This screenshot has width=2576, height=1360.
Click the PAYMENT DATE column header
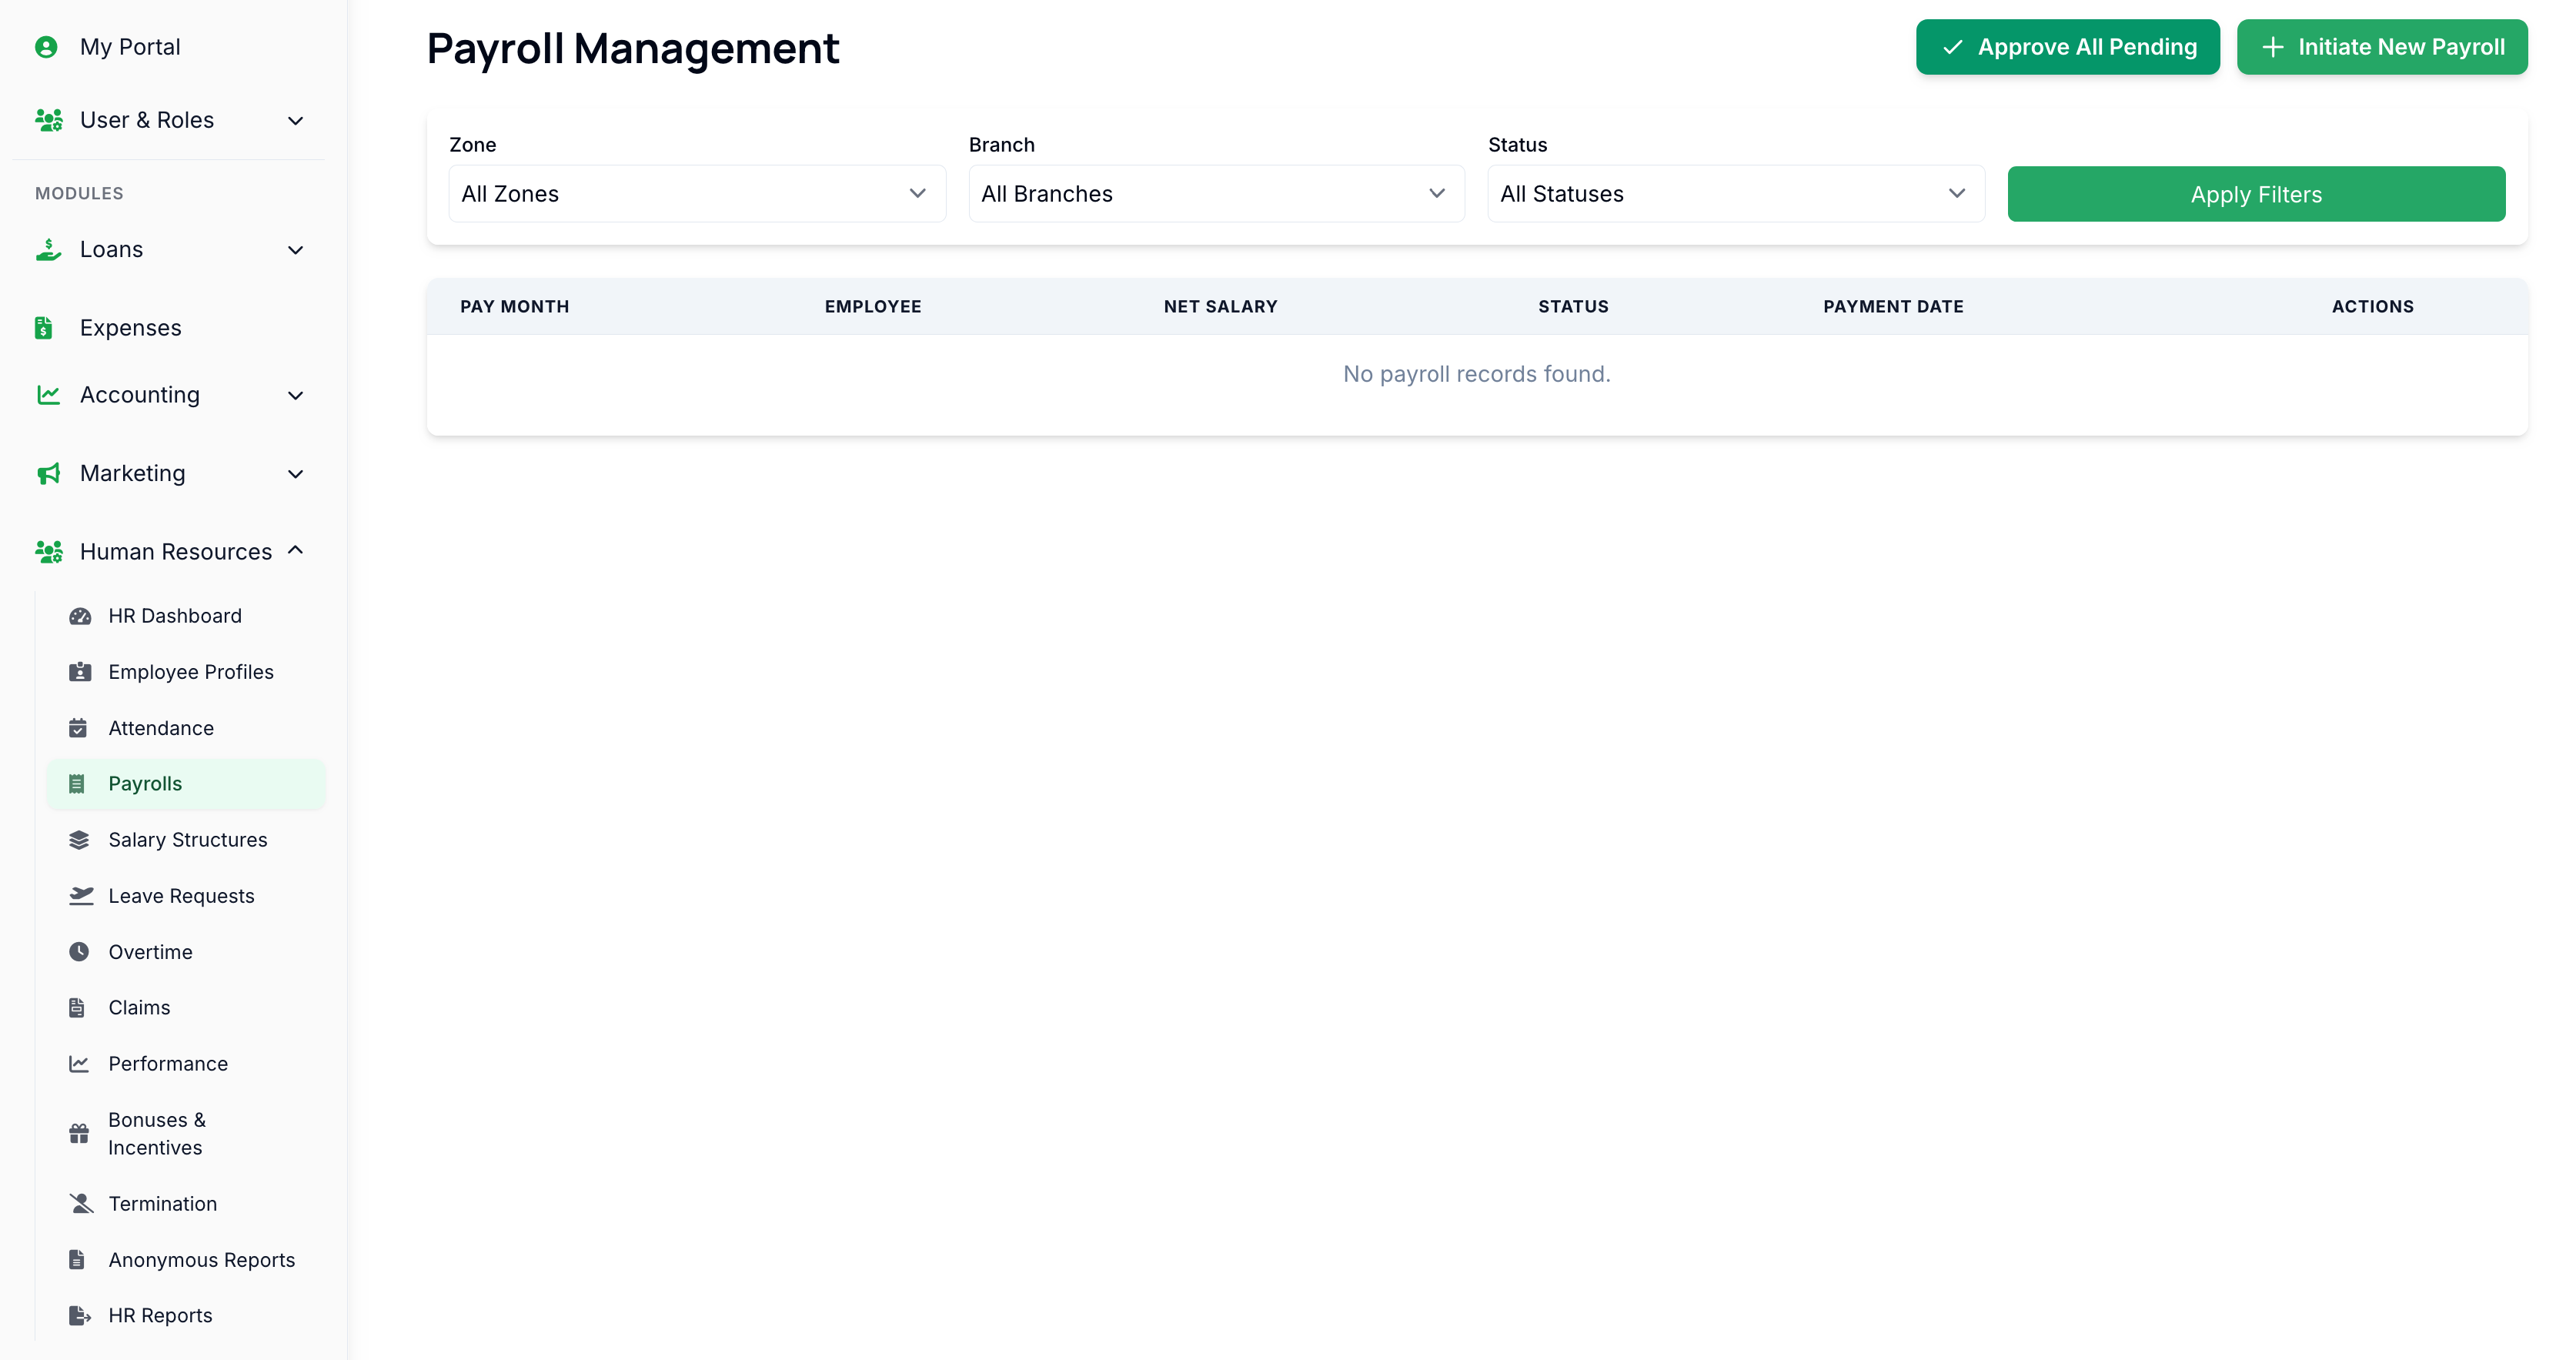pos(1893,307)
